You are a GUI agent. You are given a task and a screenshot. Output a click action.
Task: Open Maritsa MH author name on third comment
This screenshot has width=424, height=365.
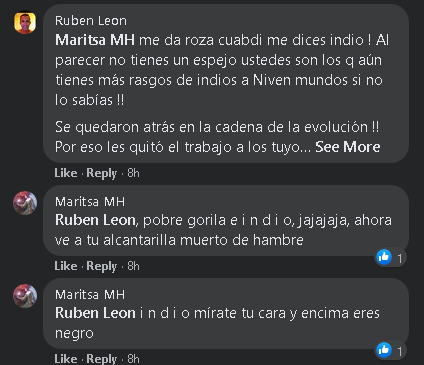pyautogui.click(x=90, y=295)
